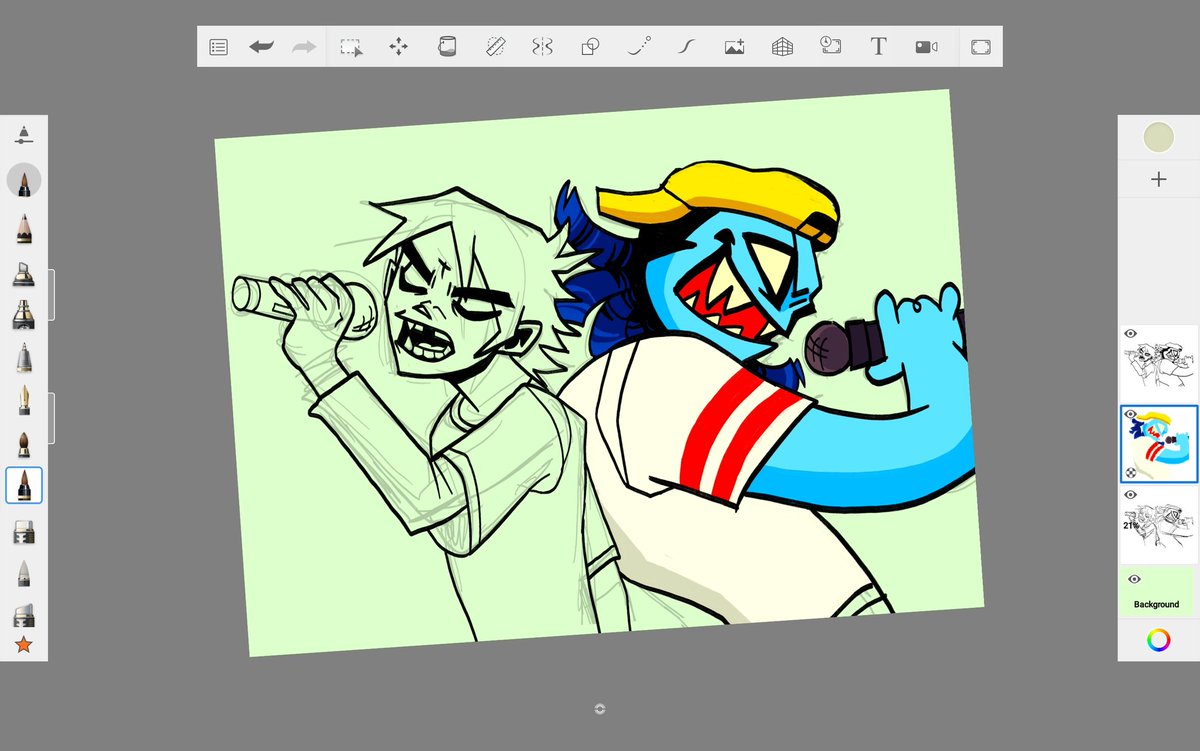Undo the last stroke
1200x751 pixels.
click(261, 46)
